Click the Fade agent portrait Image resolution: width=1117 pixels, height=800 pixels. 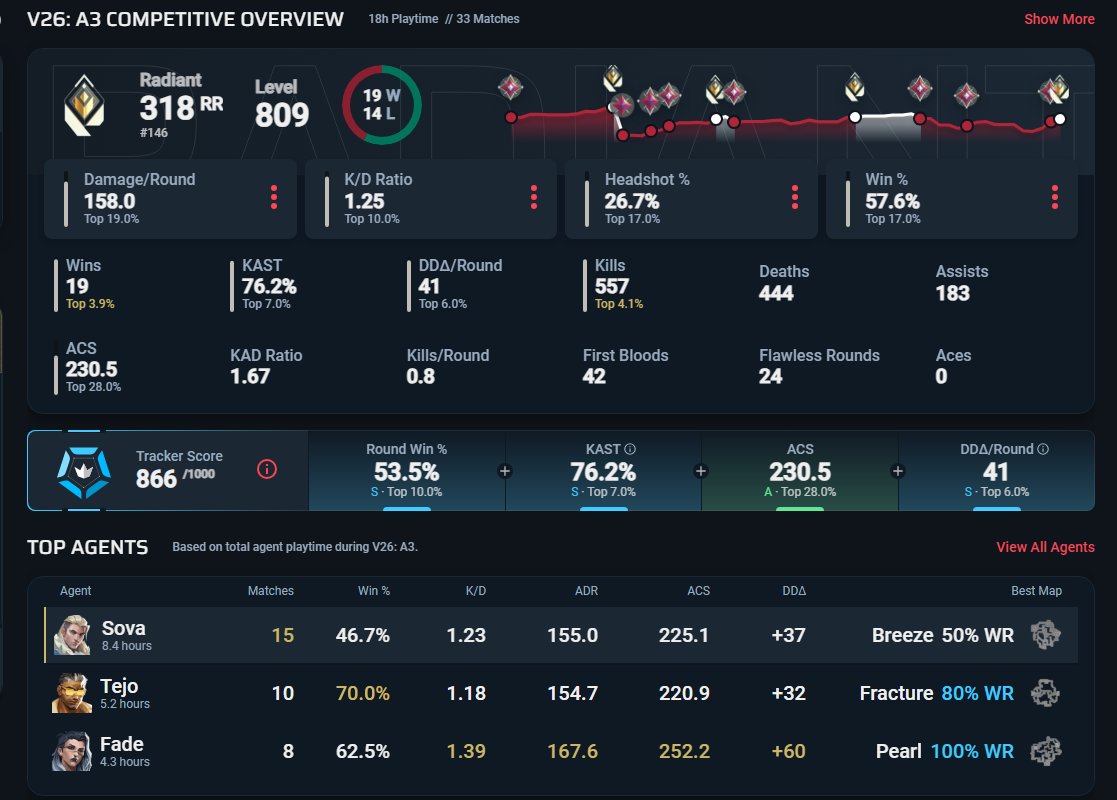[x=72, y=751]
